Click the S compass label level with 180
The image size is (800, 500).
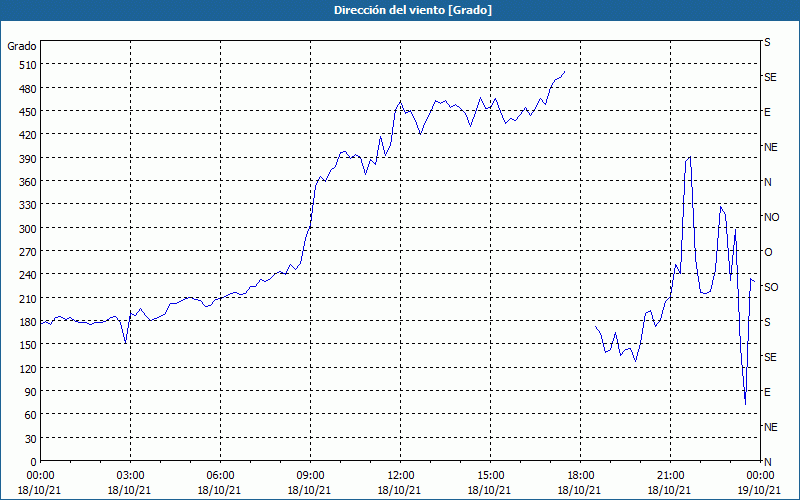point(767,322)
